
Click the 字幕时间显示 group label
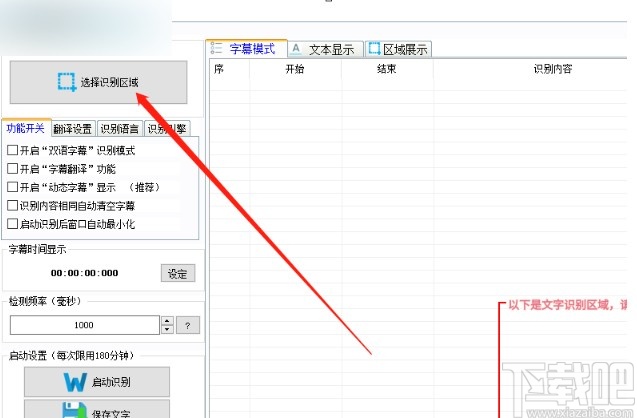37,249
